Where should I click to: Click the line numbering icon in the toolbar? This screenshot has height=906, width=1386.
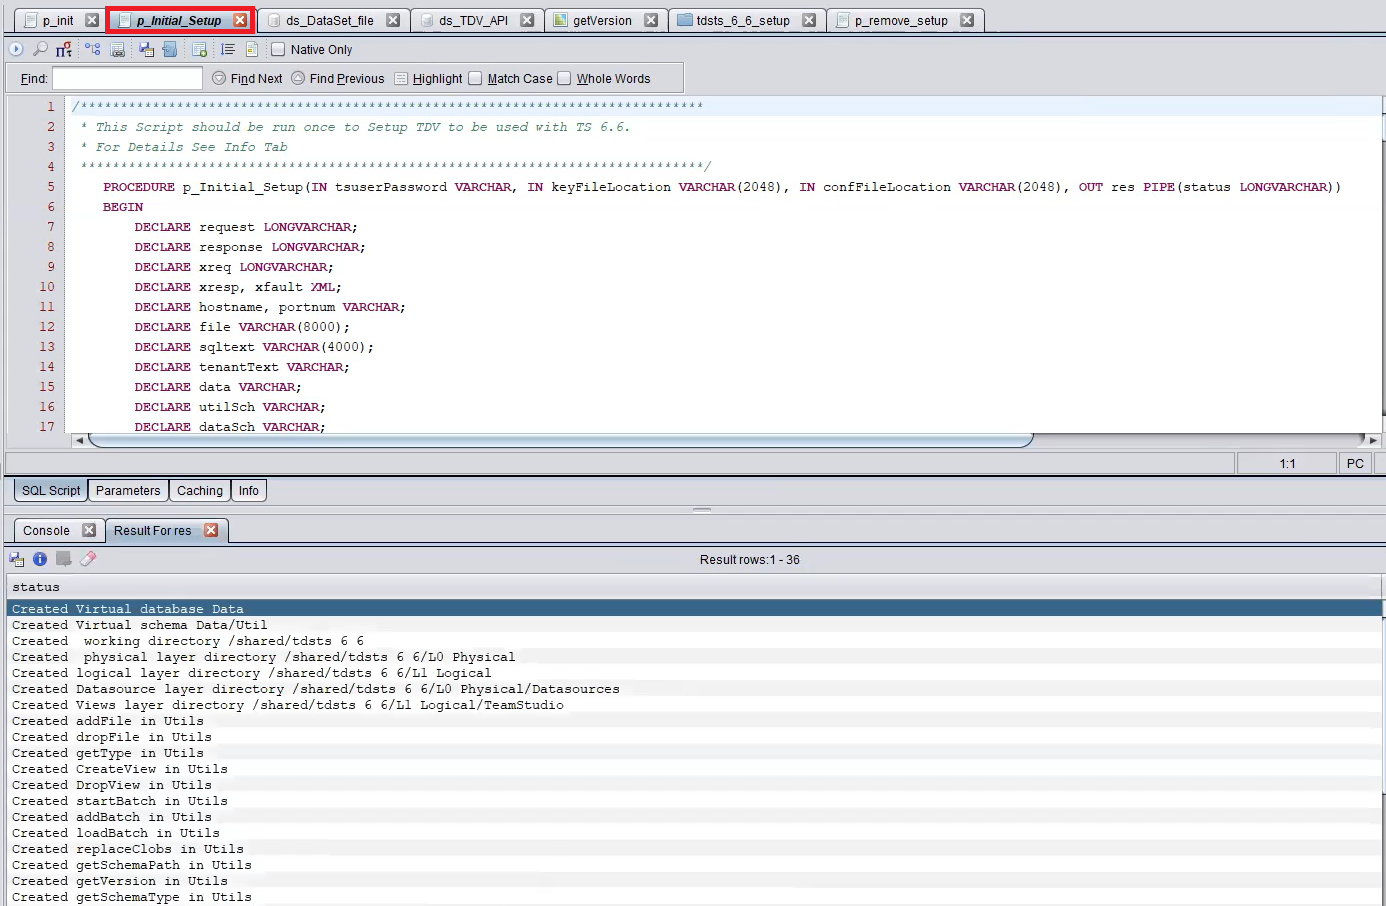click(229, 48)
